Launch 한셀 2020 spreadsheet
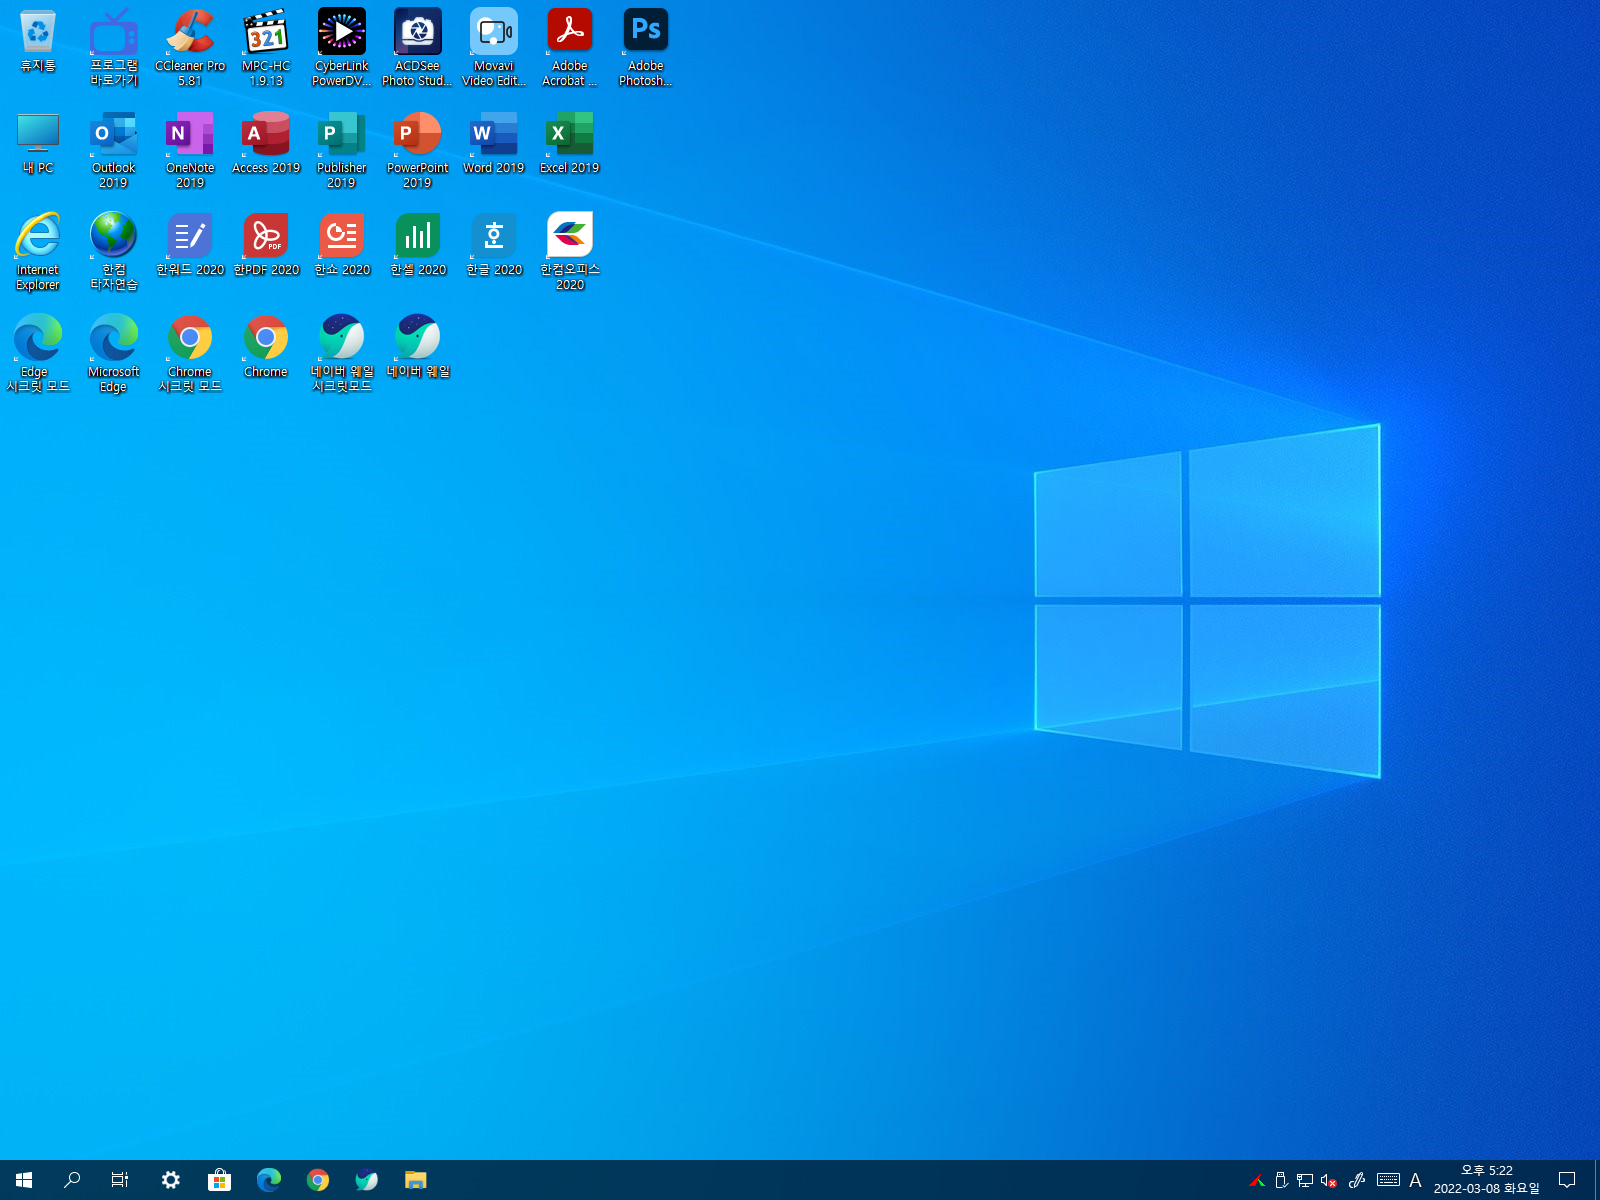This screenshot has width=1600, height=1200. 418,245
